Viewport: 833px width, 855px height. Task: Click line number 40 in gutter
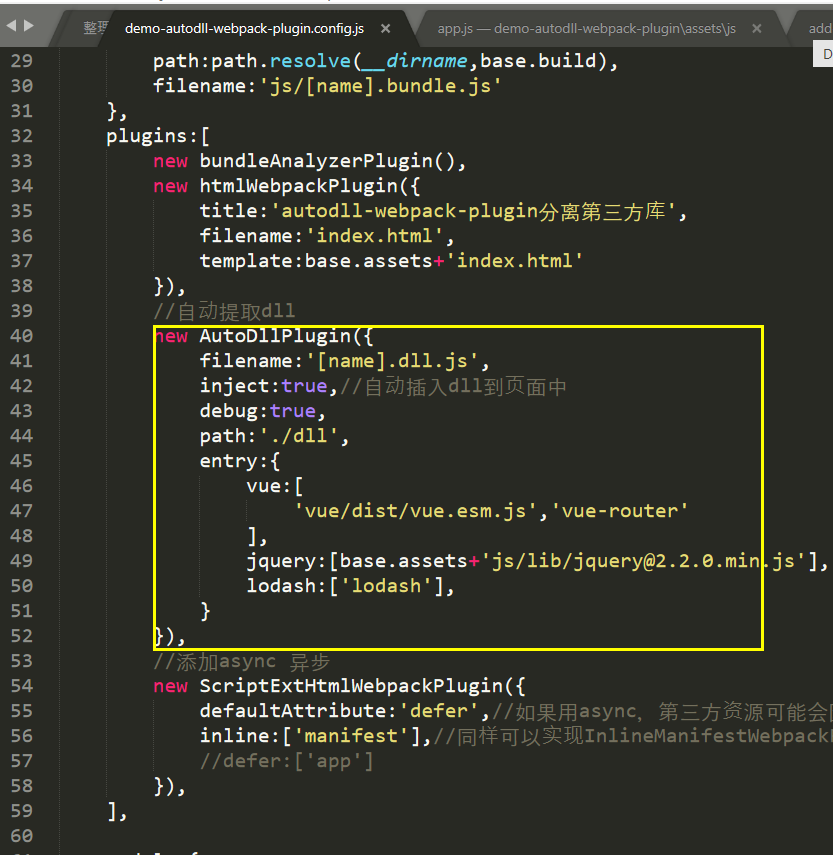[x=22, y=336]
